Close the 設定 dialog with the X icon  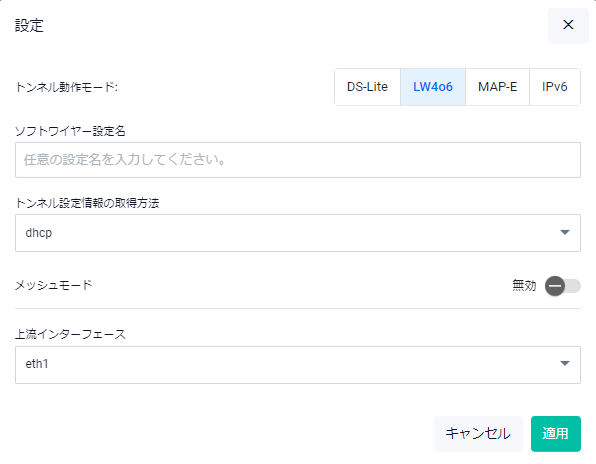point(568,25)
